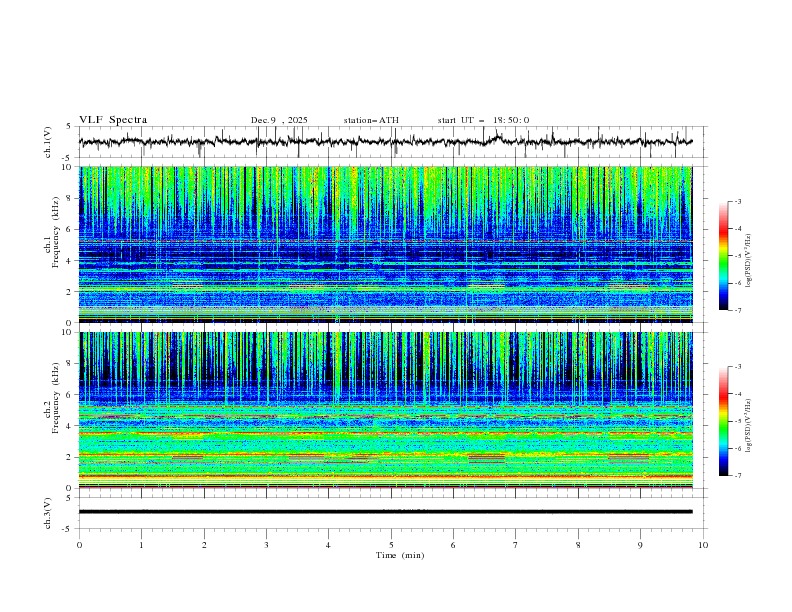
Task: Click the ch.1 voltage waveform trace
Action: (385, 142)
